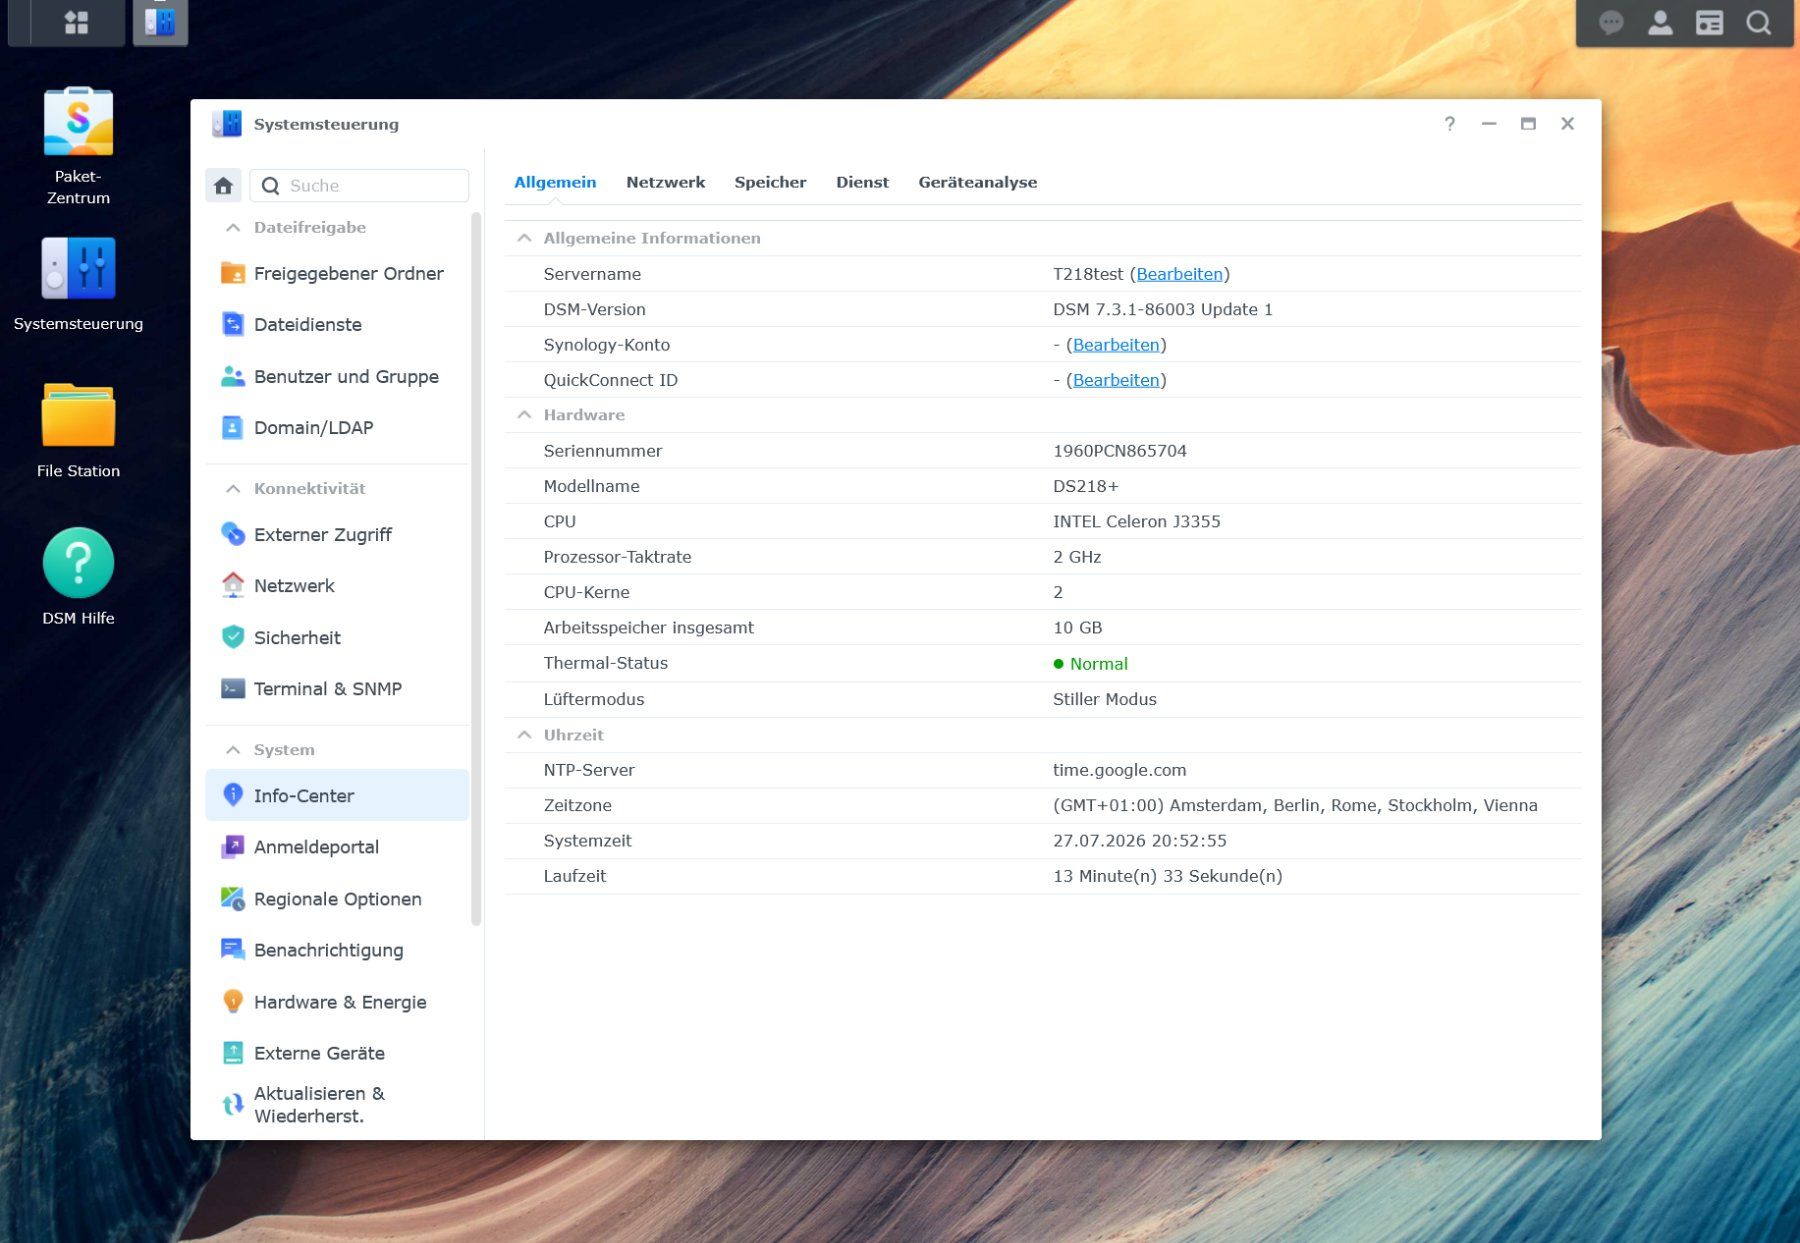Click the sidebar vertical scrollbar
The height and width of the screenshot is (1243, 1800).
point(476,570)
